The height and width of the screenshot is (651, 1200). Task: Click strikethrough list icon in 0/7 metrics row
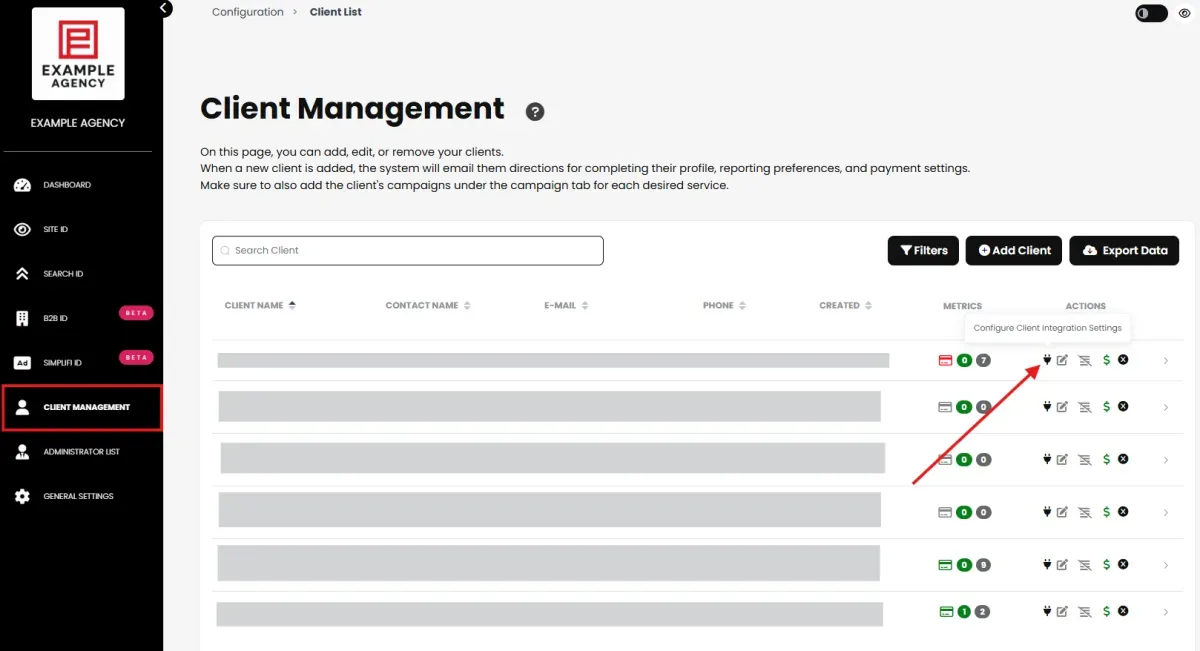[1084, 360]
